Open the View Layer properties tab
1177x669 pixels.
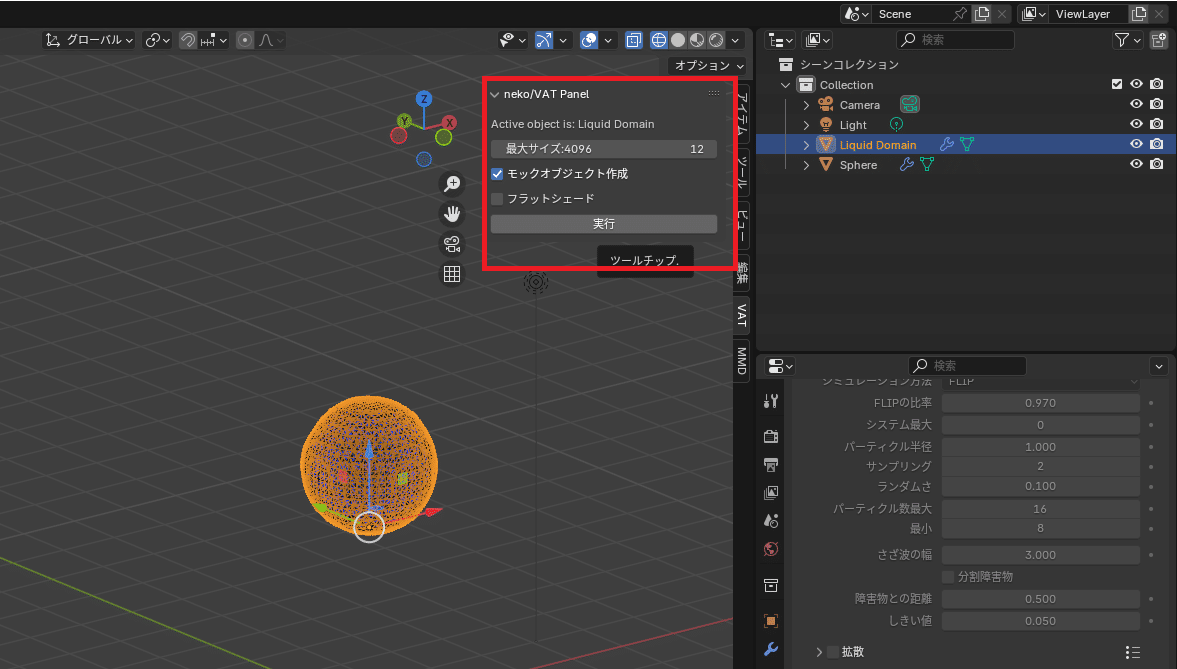pyautogui.click(x=771, y=493)
